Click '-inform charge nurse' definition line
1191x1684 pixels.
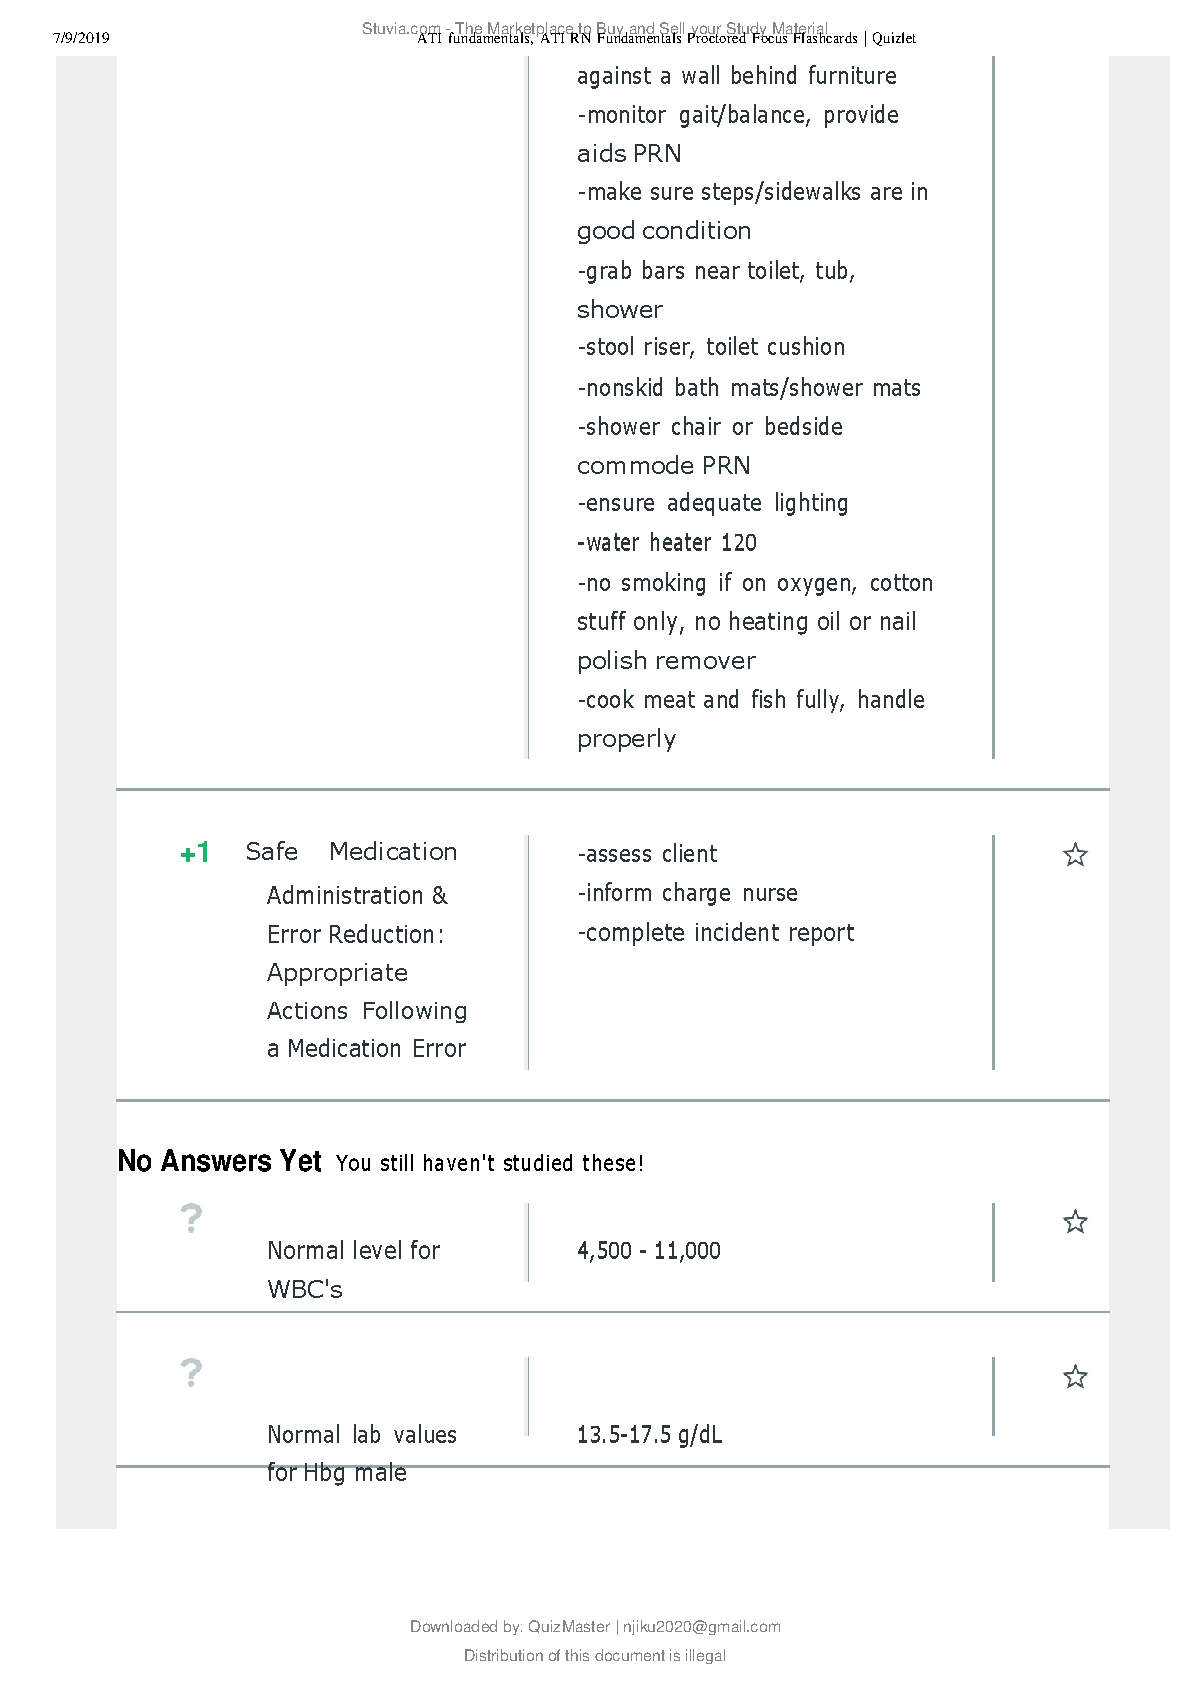[688, 893]
